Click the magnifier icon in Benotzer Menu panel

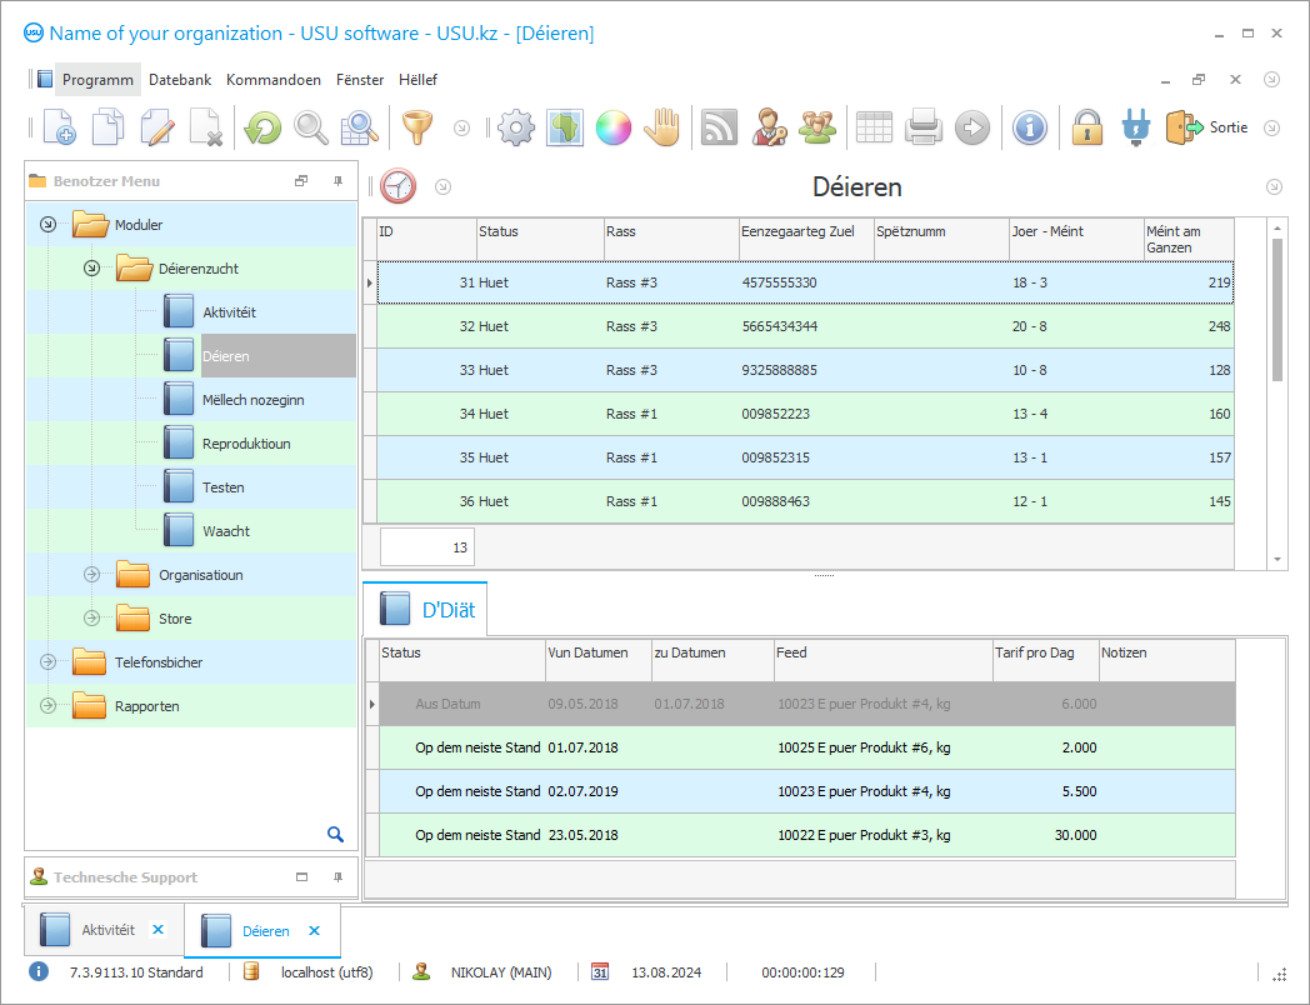tap(336, 834)
